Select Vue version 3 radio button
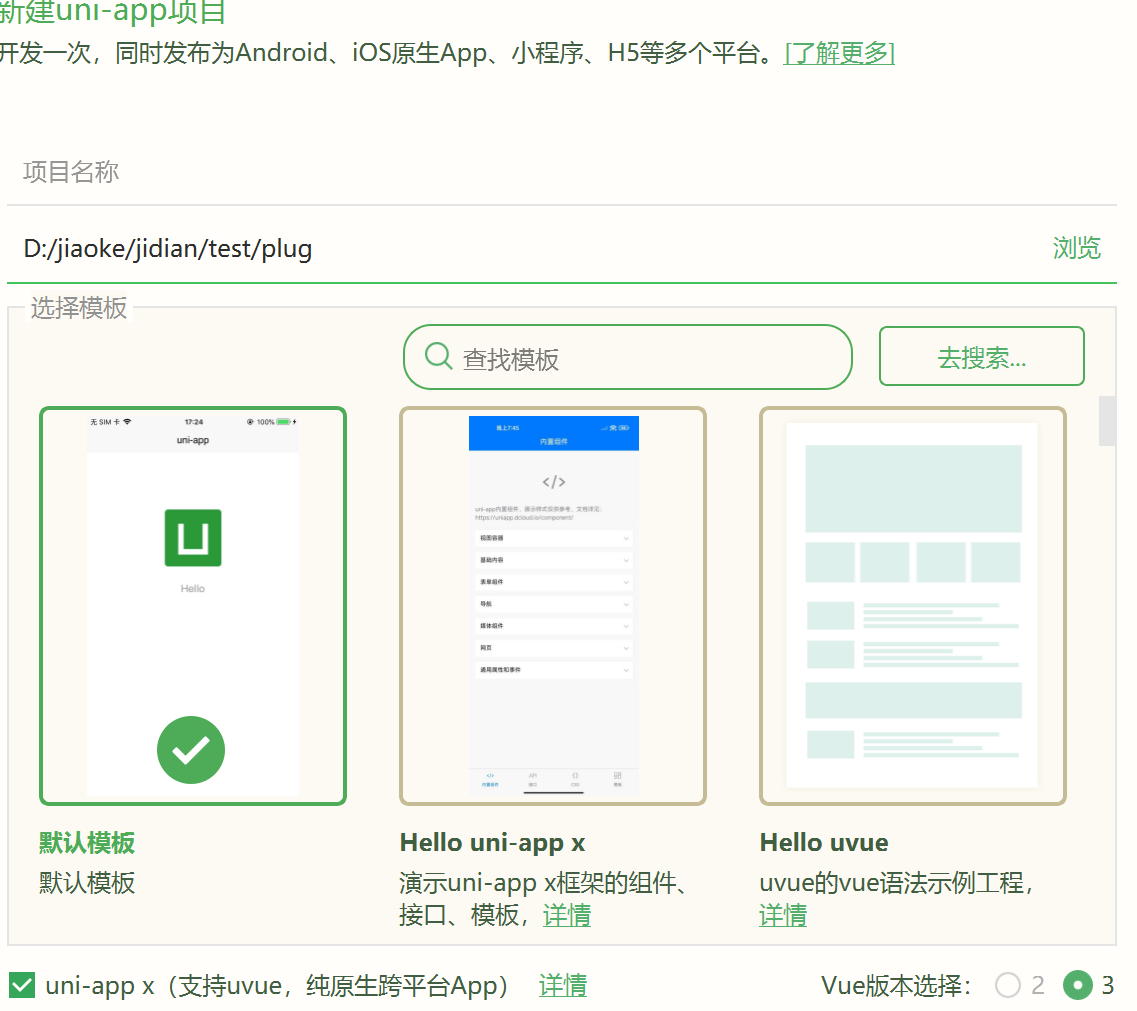The image size is (1137, 1011). pos(1078,986)
